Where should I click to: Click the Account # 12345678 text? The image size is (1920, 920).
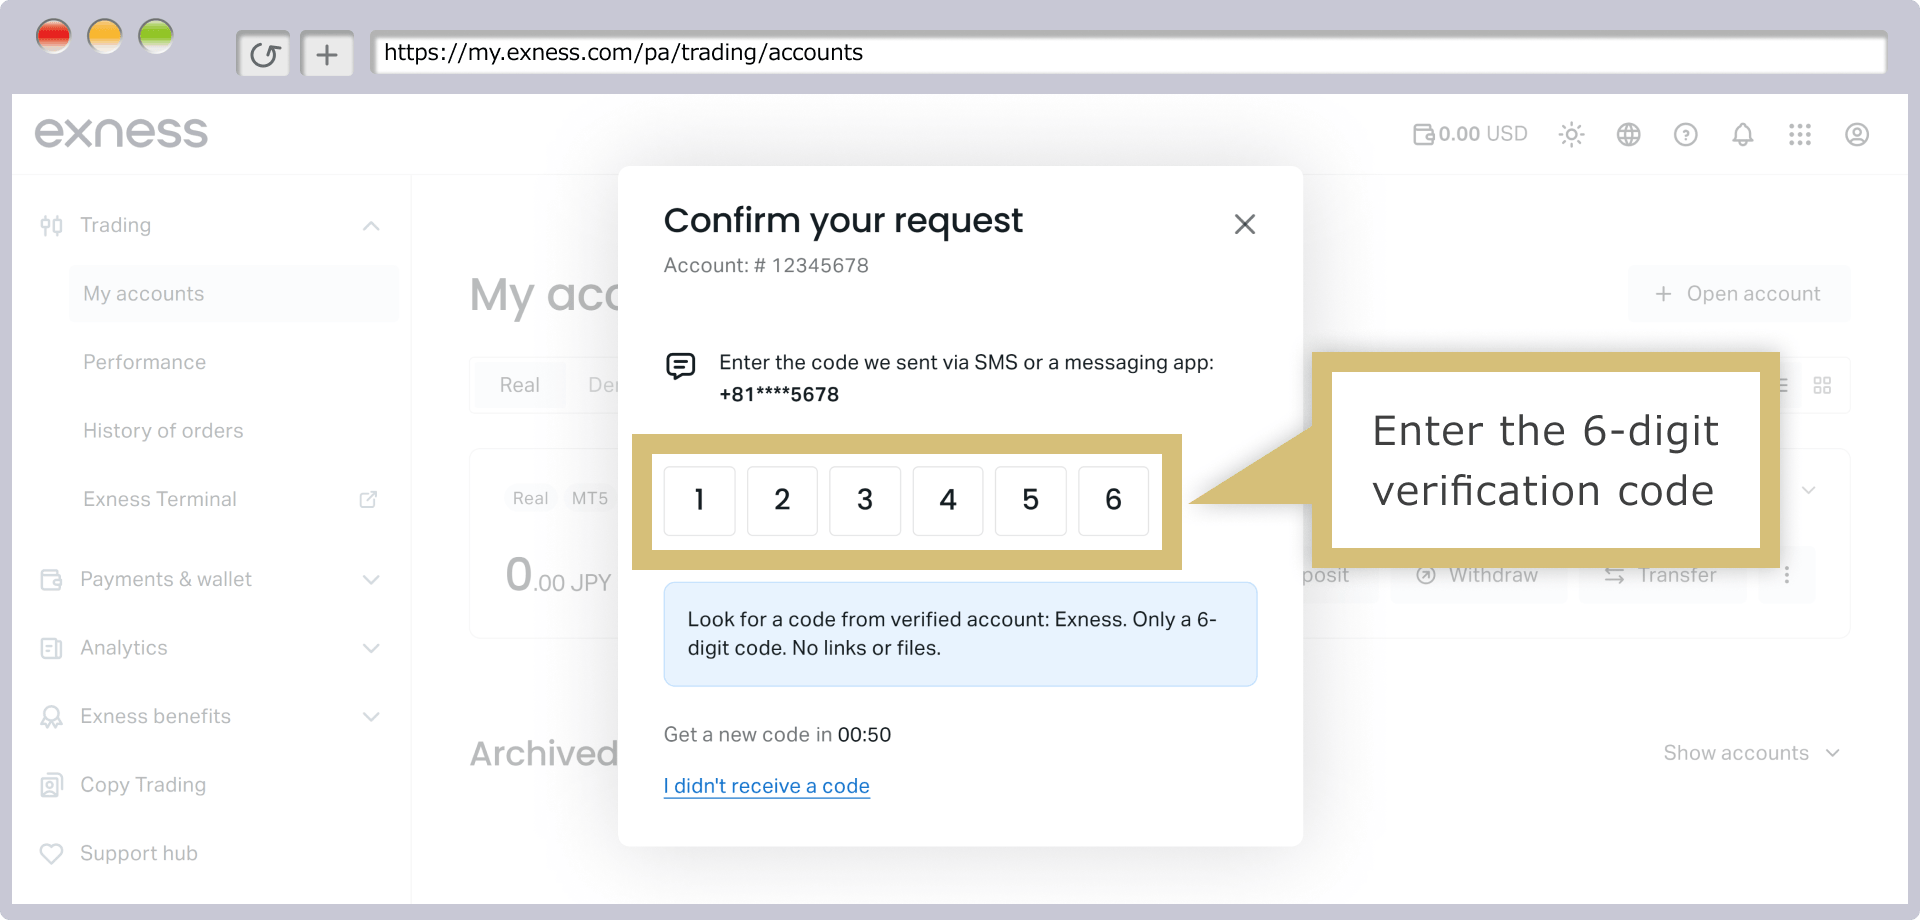point(766,266)
